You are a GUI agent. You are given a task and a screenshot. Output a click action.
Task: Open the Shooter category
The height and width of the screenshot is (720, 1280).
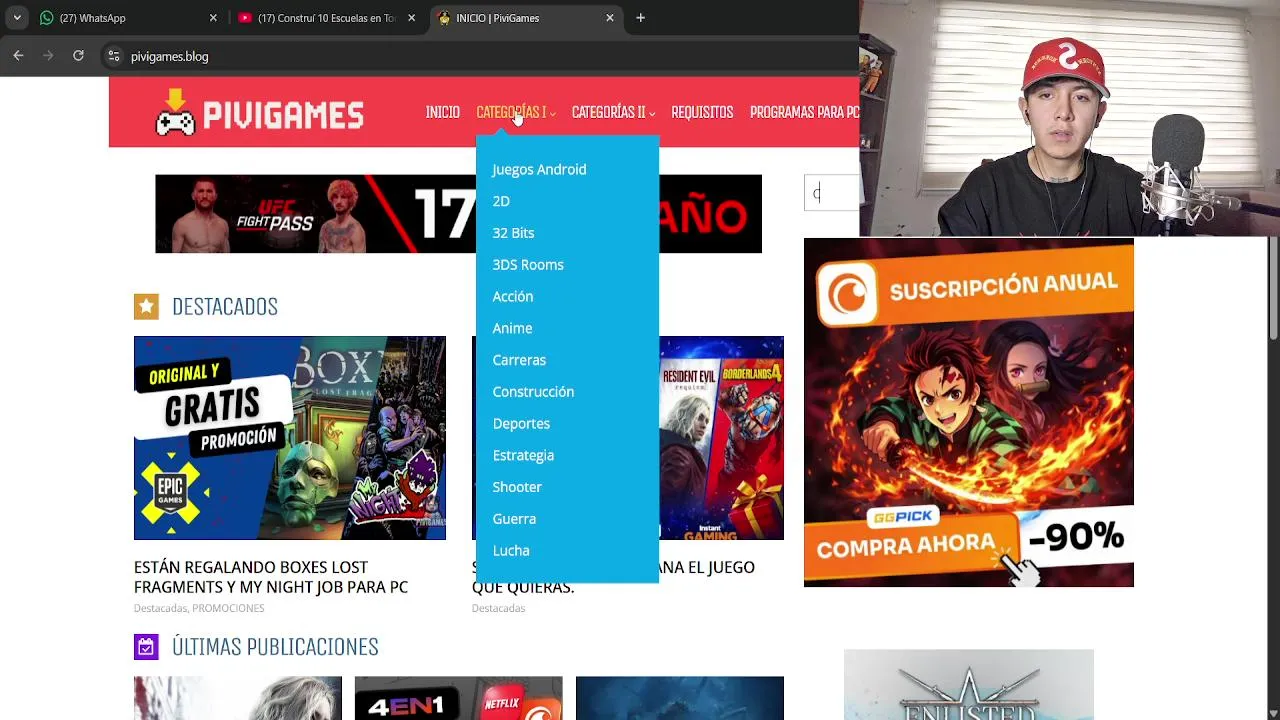tap(517, 487)
